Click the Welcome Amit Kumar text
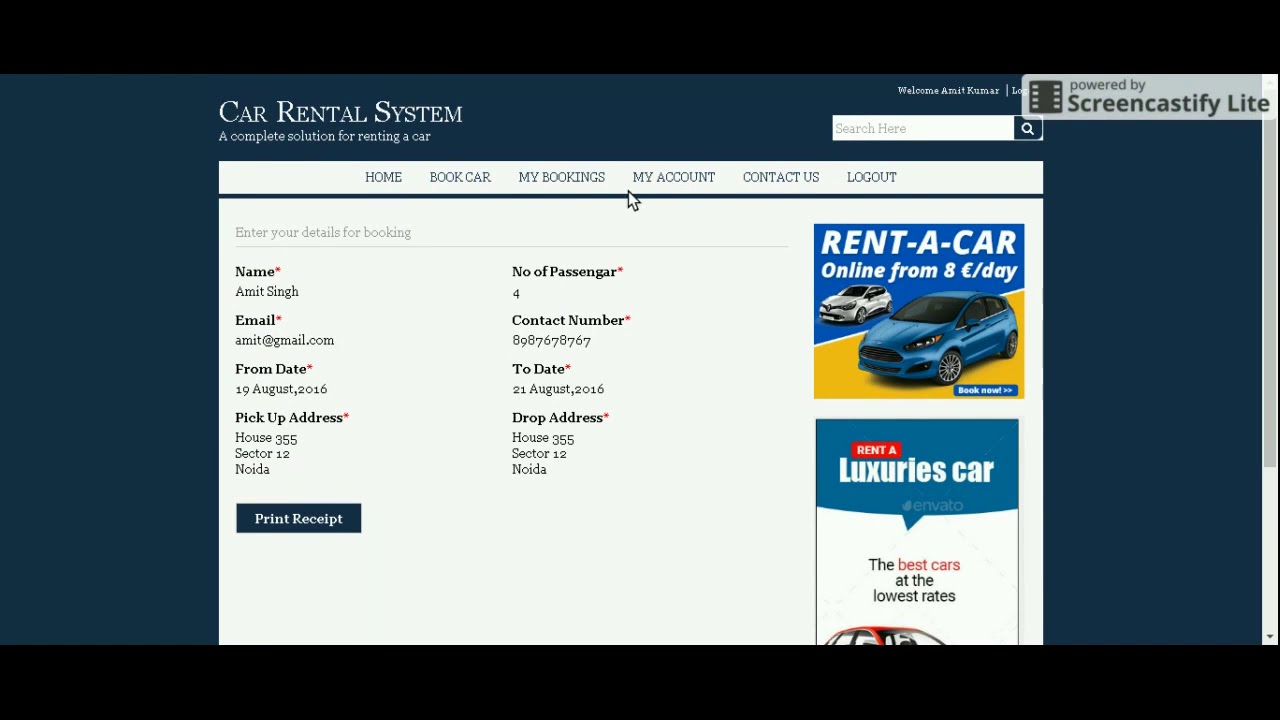Image resolution: width=1280 pixels, height=720 pixels. 948,90
